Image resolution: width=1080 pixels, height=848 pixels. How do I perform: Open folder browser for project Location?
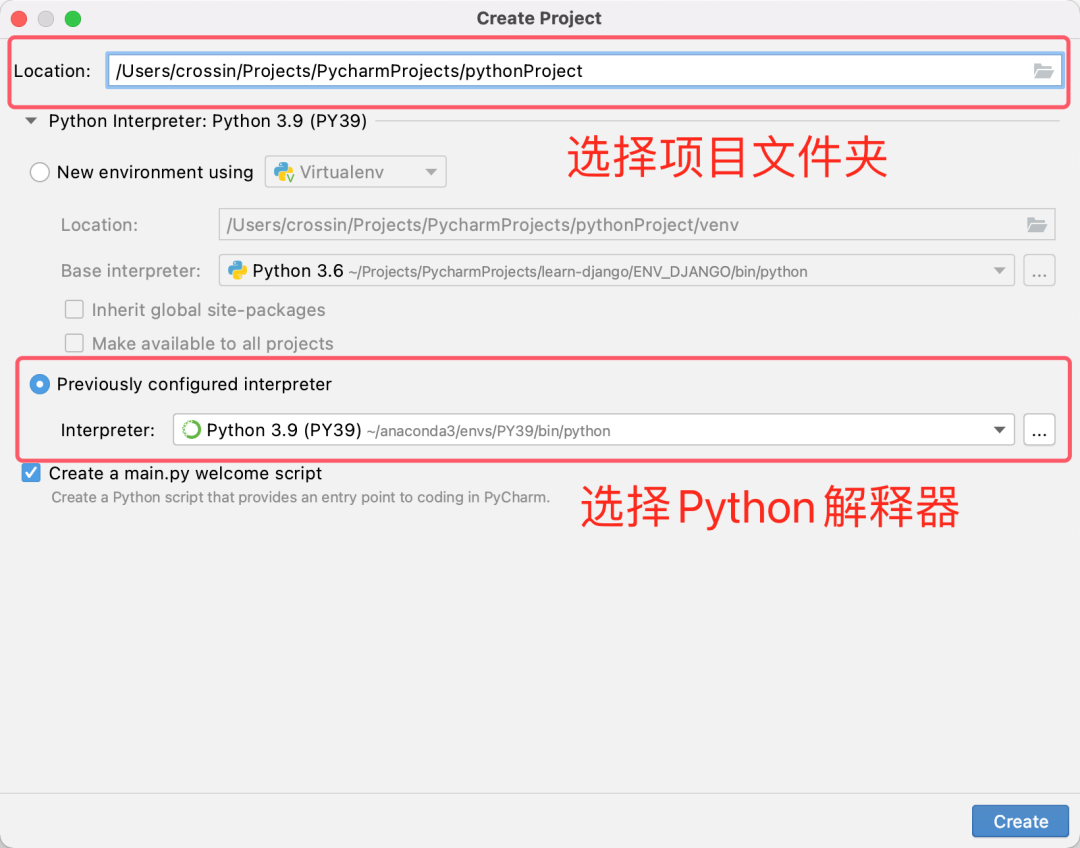point(1043,71)
